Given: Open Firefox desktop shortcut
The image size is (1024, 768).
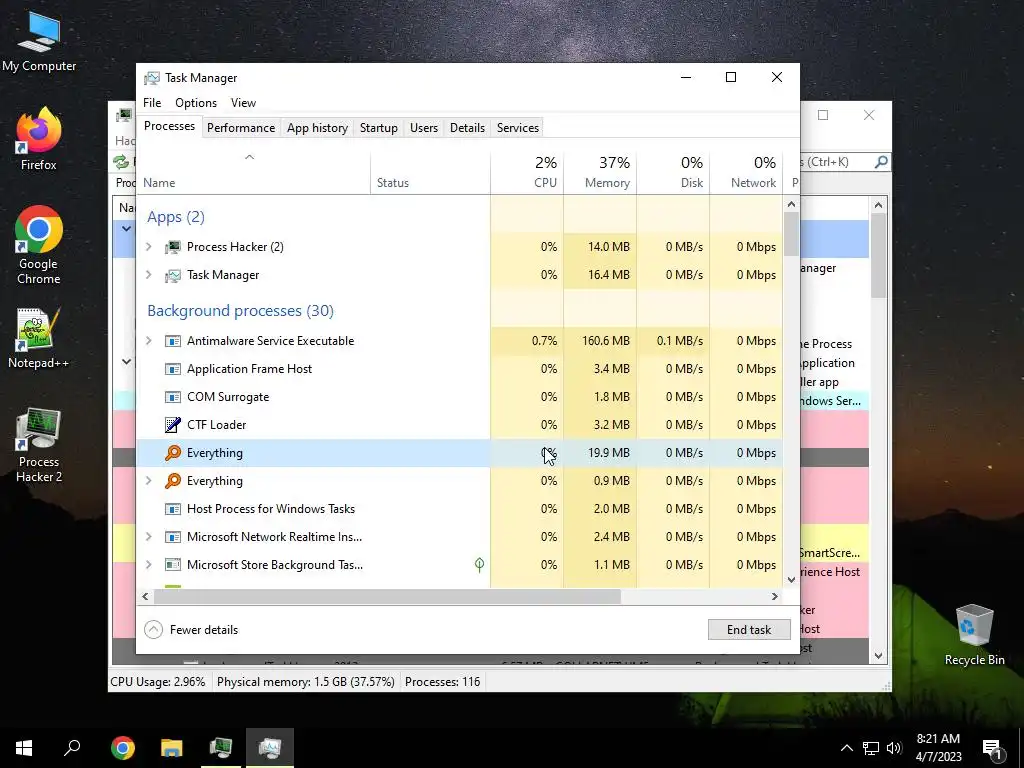Looking at the screenshot, I should click(39, 139).
